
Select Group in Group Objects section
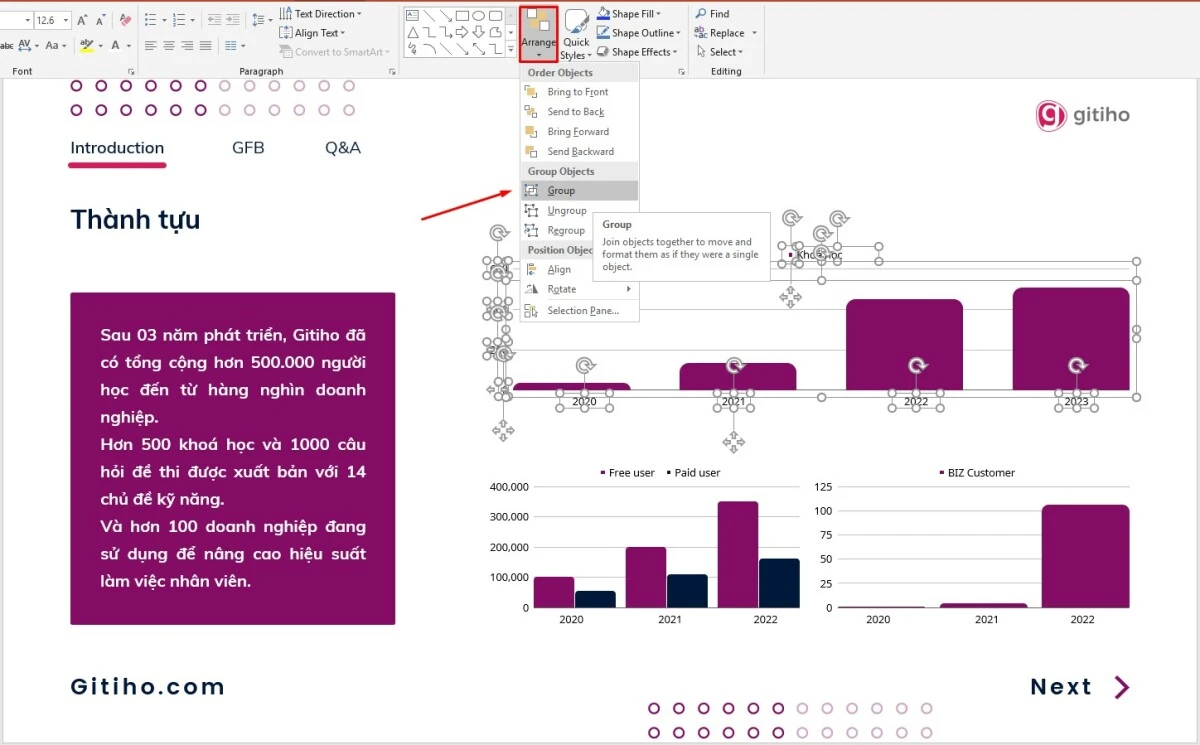pos(579,191)
